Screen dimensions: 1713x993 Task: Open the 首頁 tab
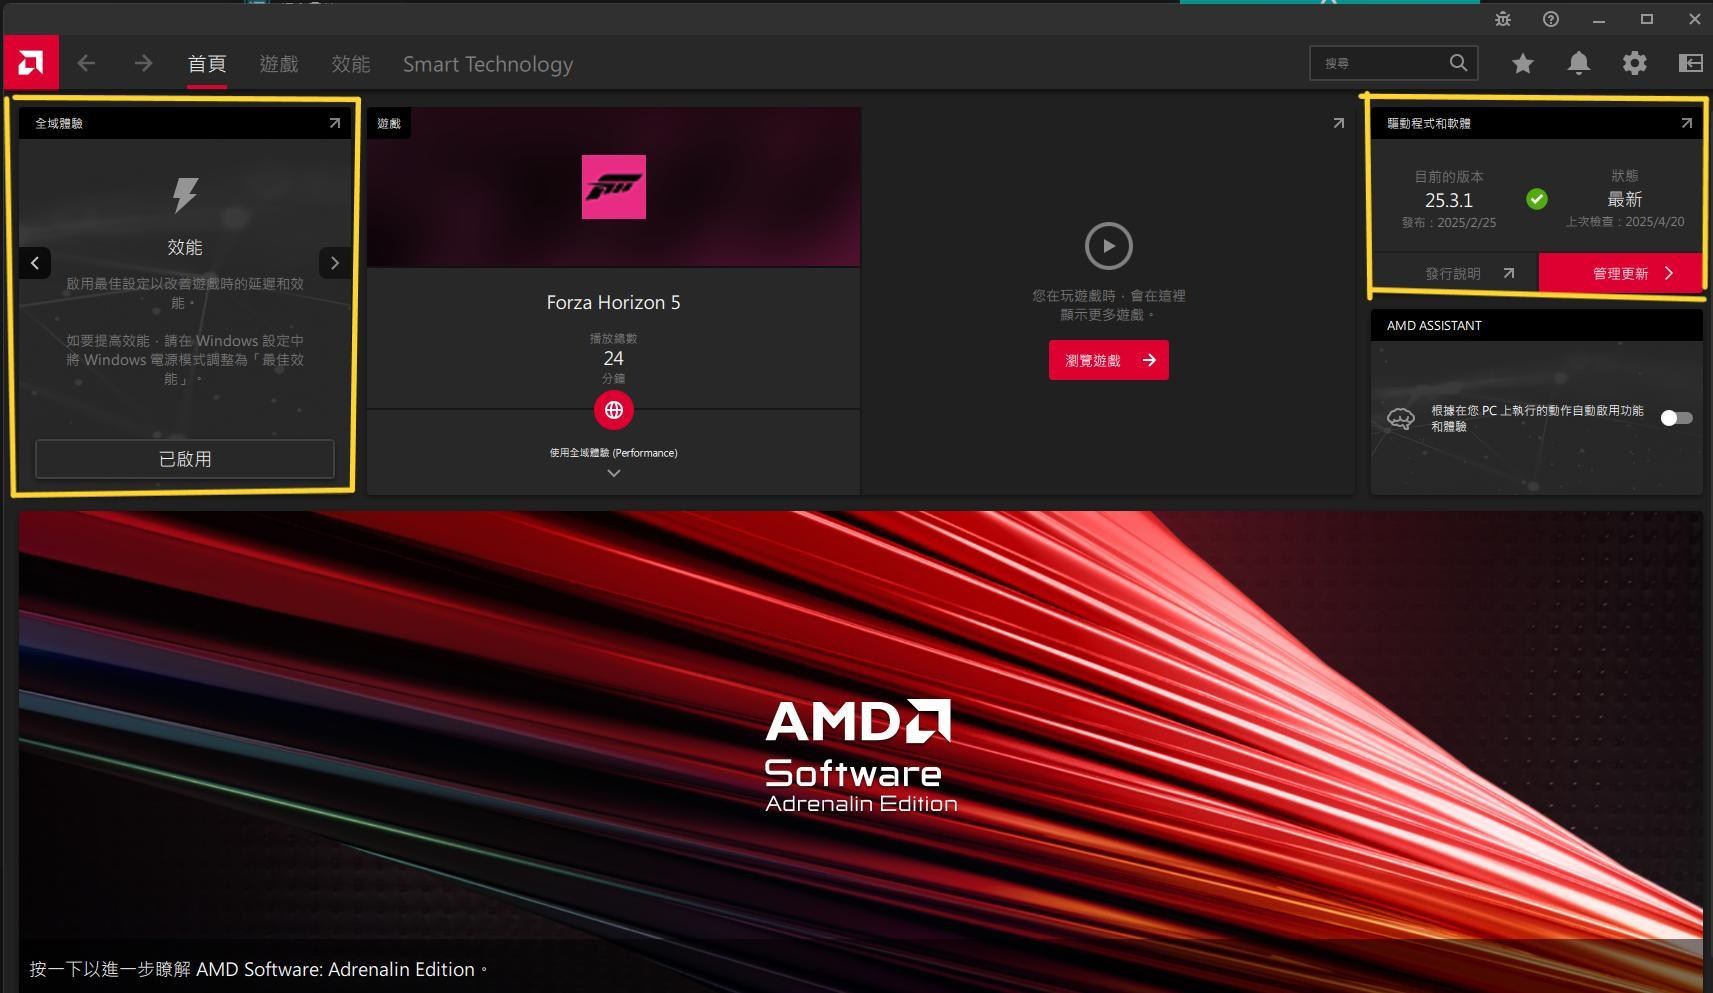[207, 64]
